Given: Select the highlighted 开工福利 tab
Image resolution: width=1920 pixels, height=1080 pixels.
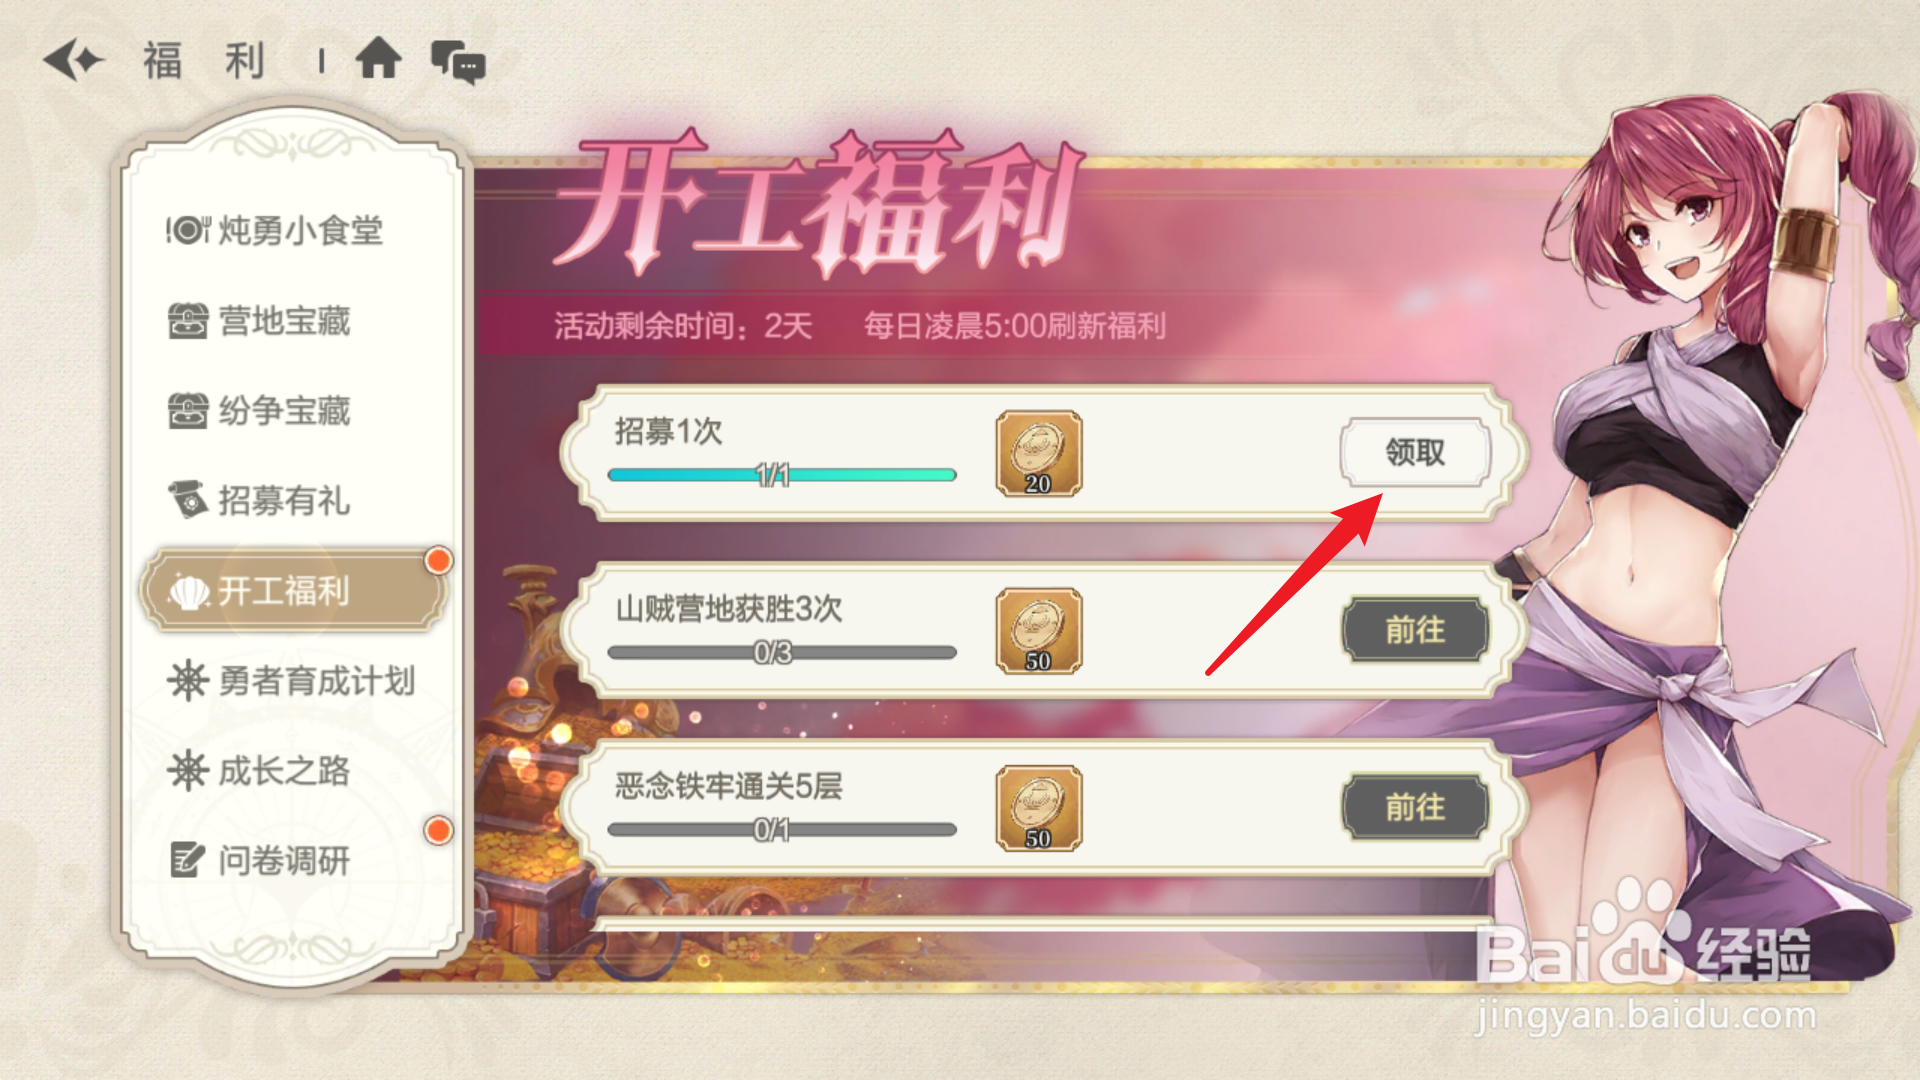Looking at the screenshot, I should pyautogui.click(x=293, y=590).
